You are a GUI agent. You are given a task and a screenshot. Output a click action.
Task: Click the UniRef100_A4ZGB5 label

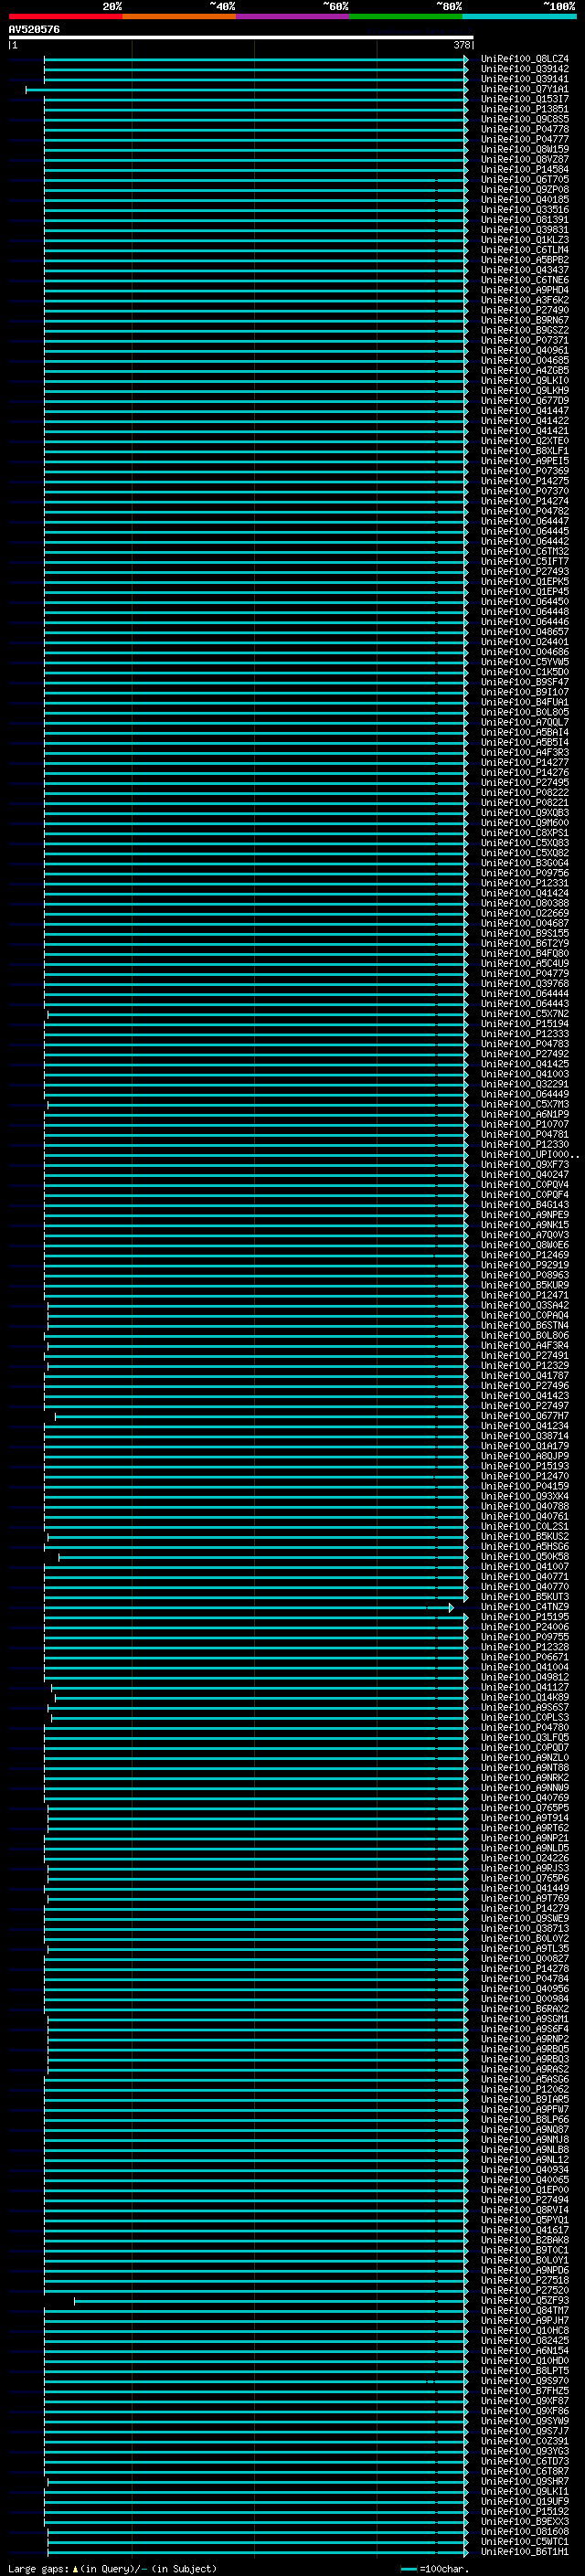pos(525,371)
